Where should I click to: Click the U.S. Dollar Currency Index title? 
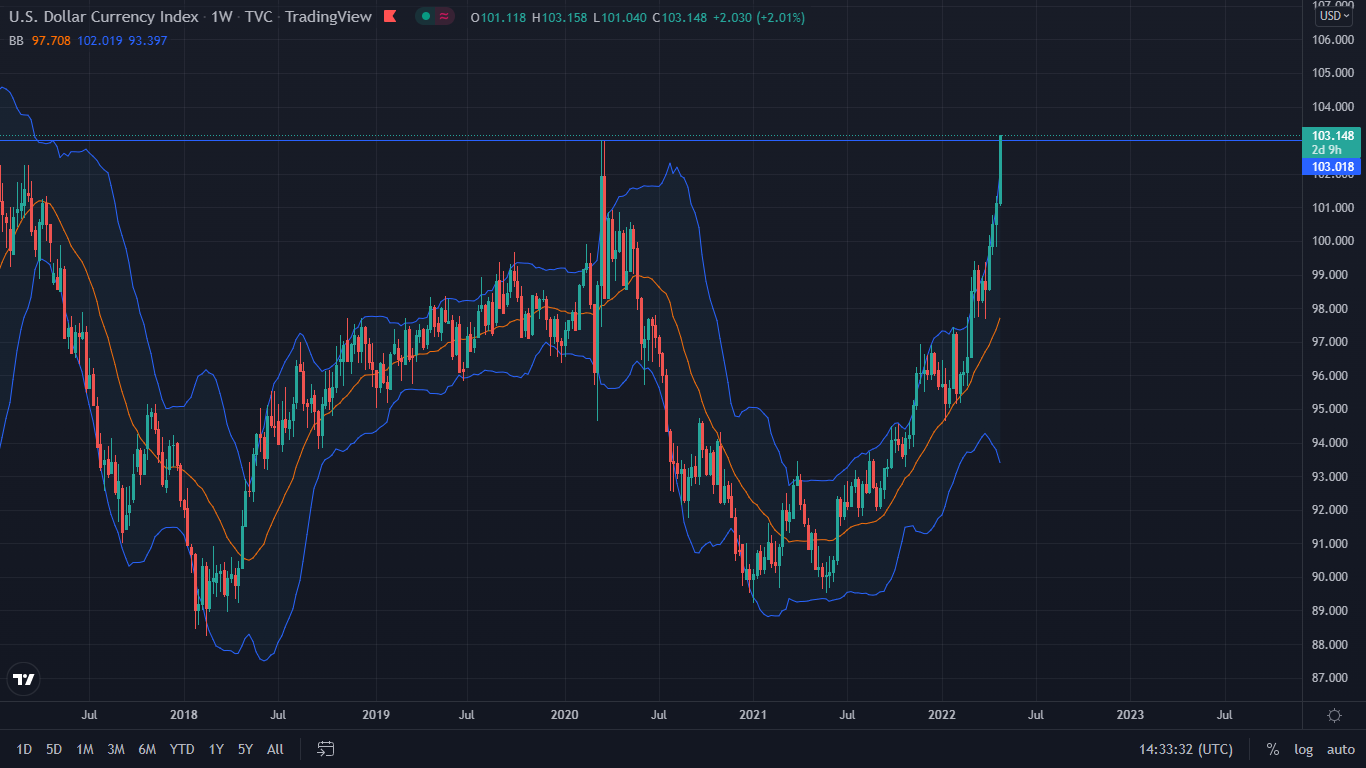pos(104,17)
